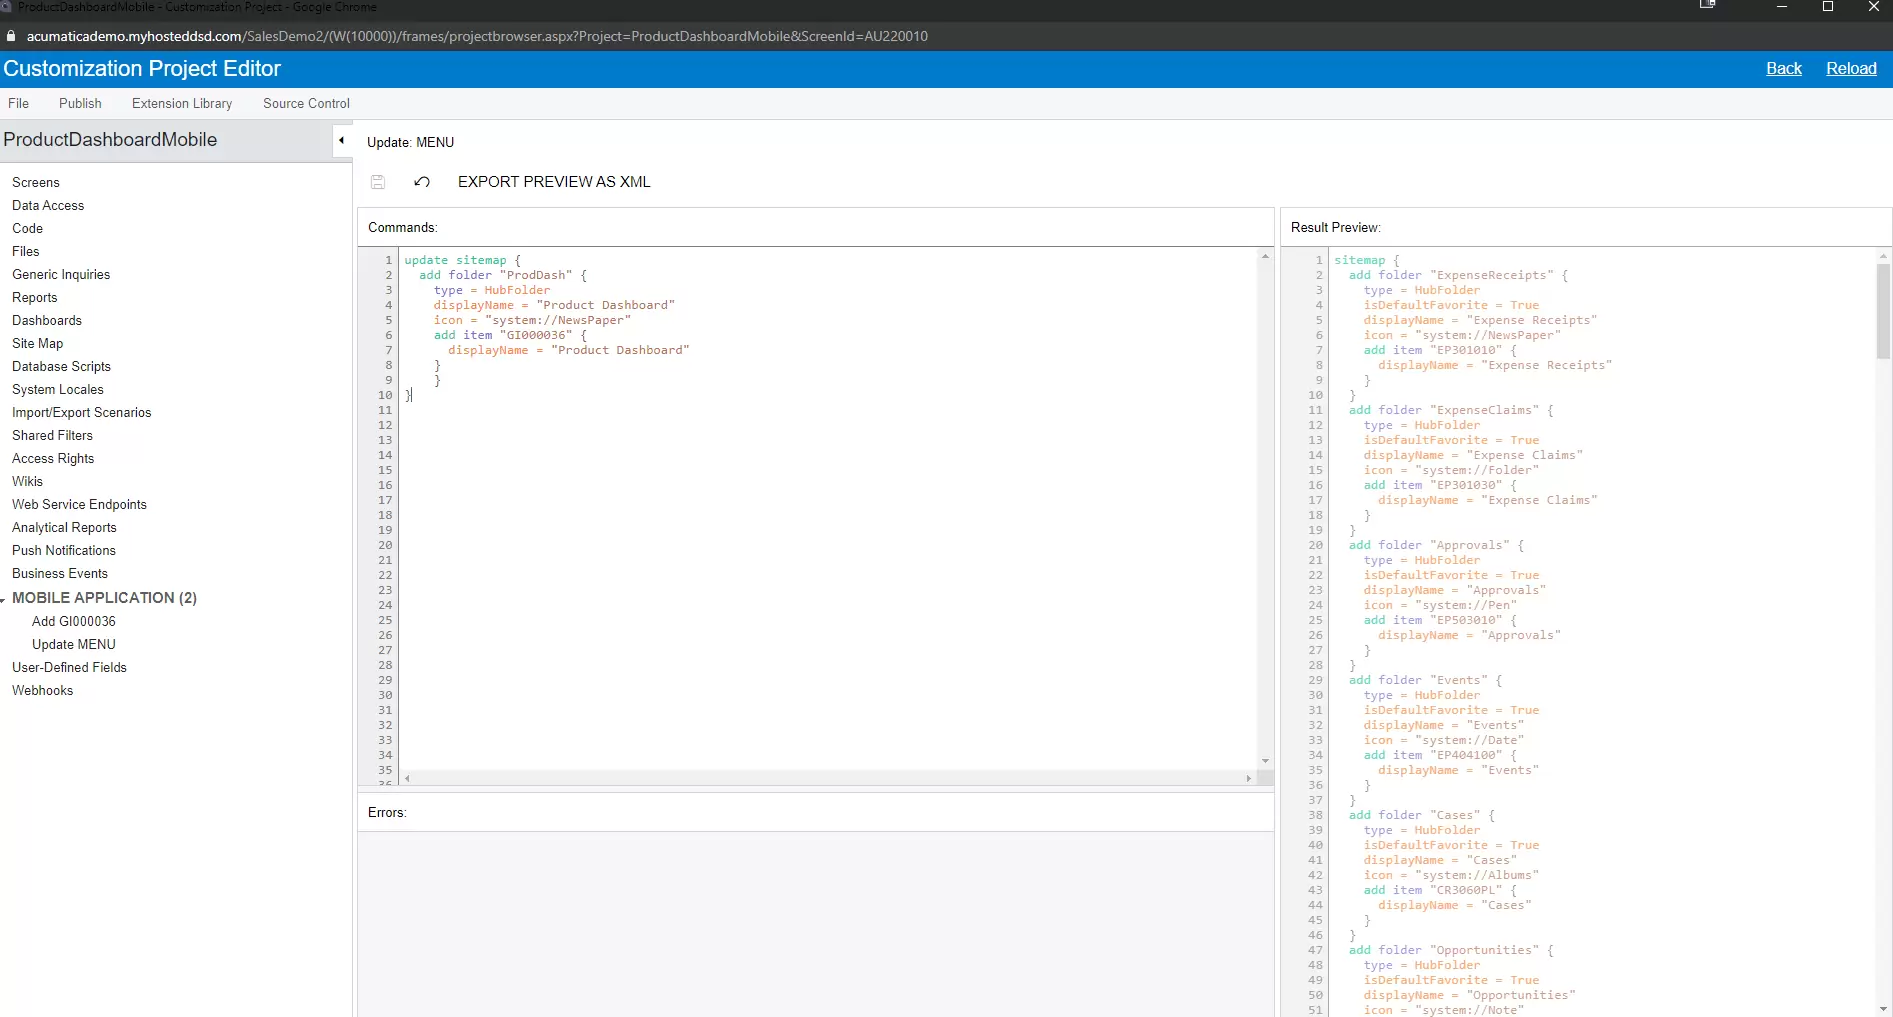Open the Source Control menu
This screenshot has height=1017, width=1893.
pyautogui.click(x=306, y=103)
